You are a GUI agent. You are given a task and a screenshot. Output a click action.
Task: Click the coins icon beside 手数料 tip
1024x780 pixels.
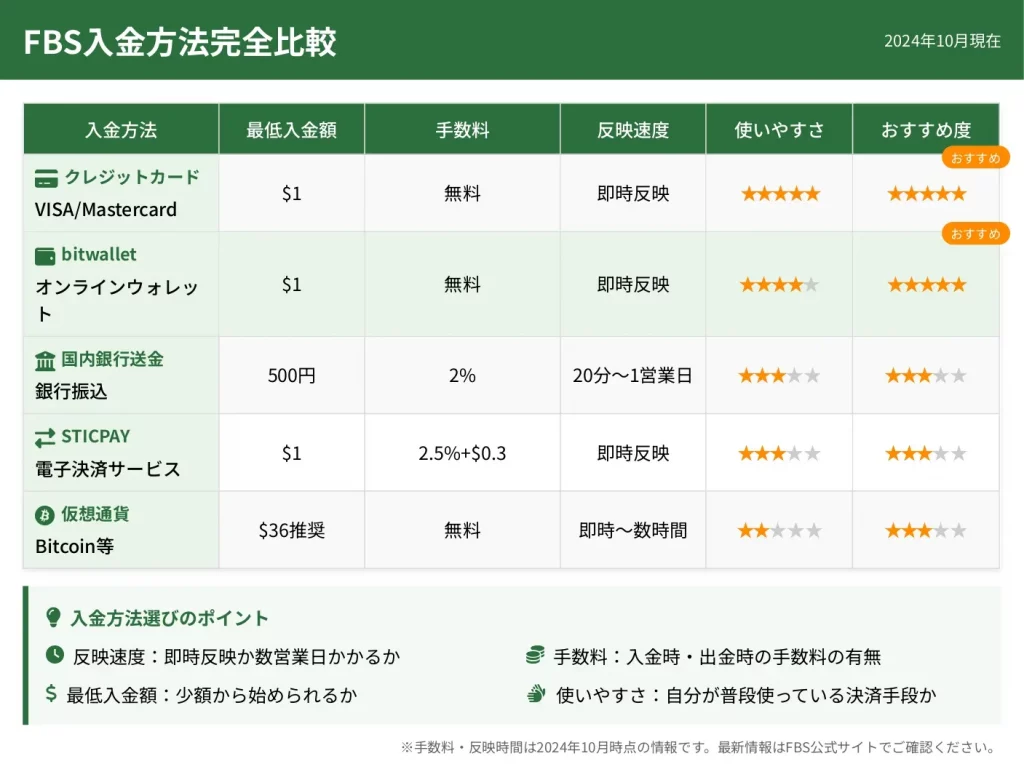535,656
